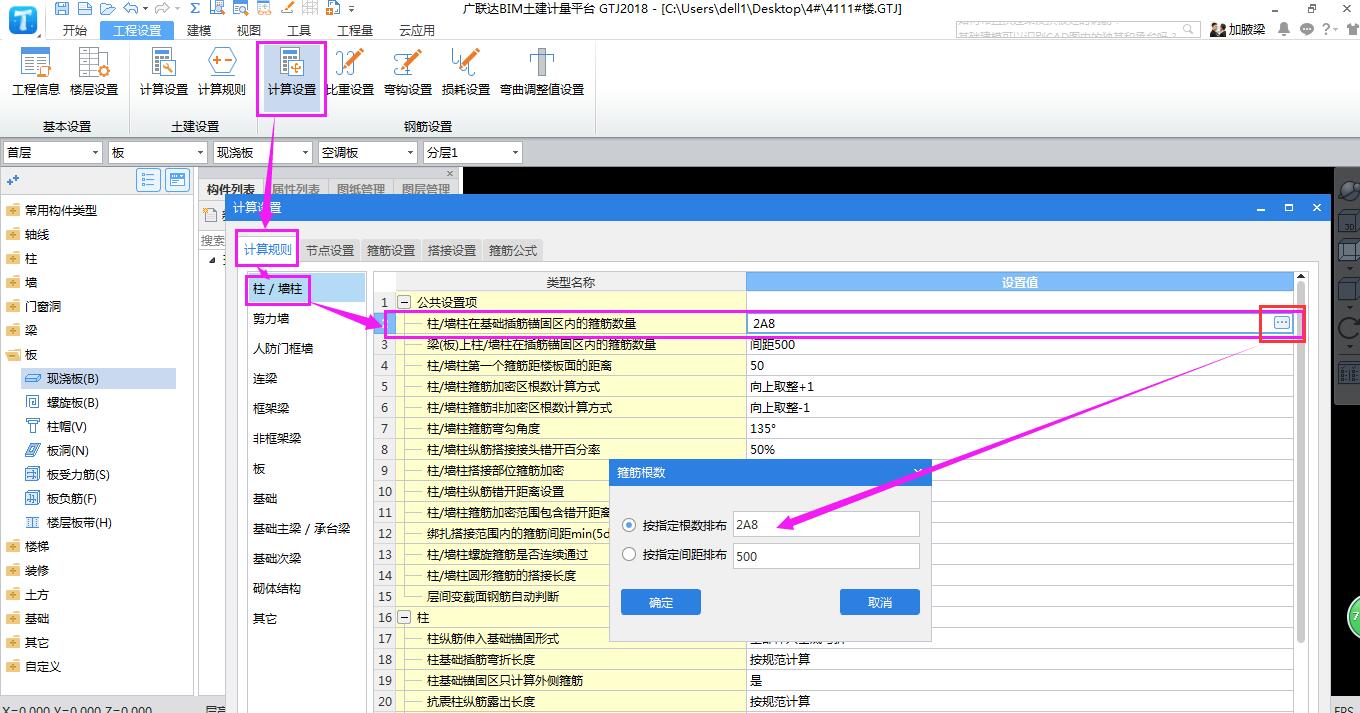
Task: Open 计算规则 in the ribbon
Action: [x=222, y=72]
